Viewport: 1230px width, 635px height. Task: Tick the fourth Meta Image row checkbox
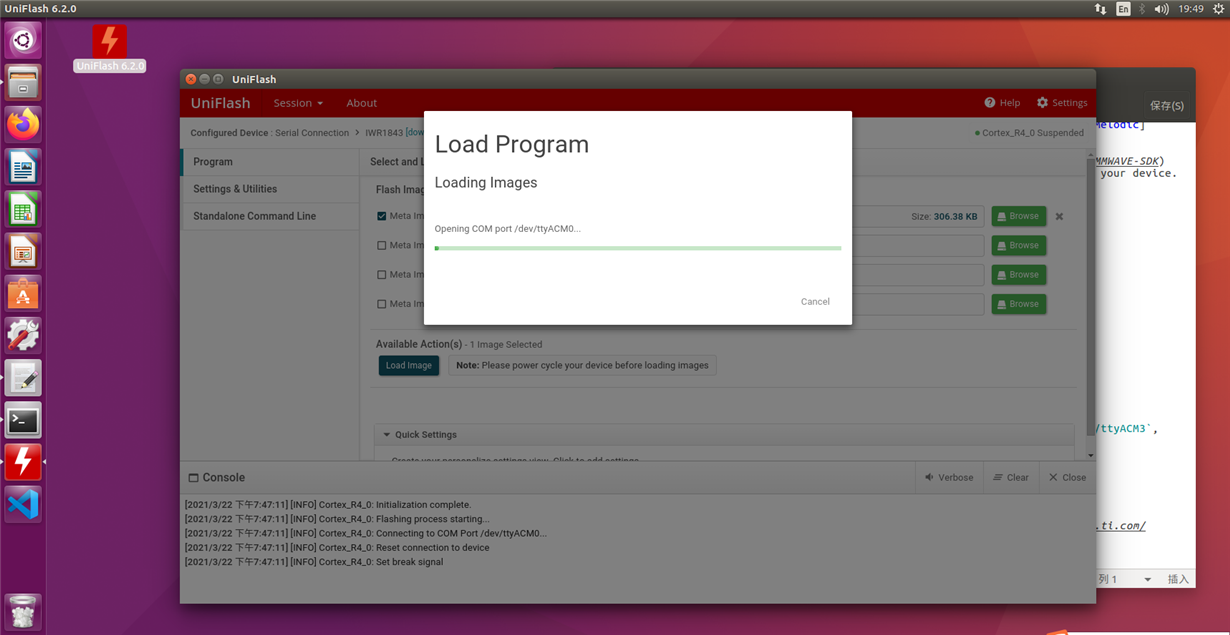tap(382, 304)
